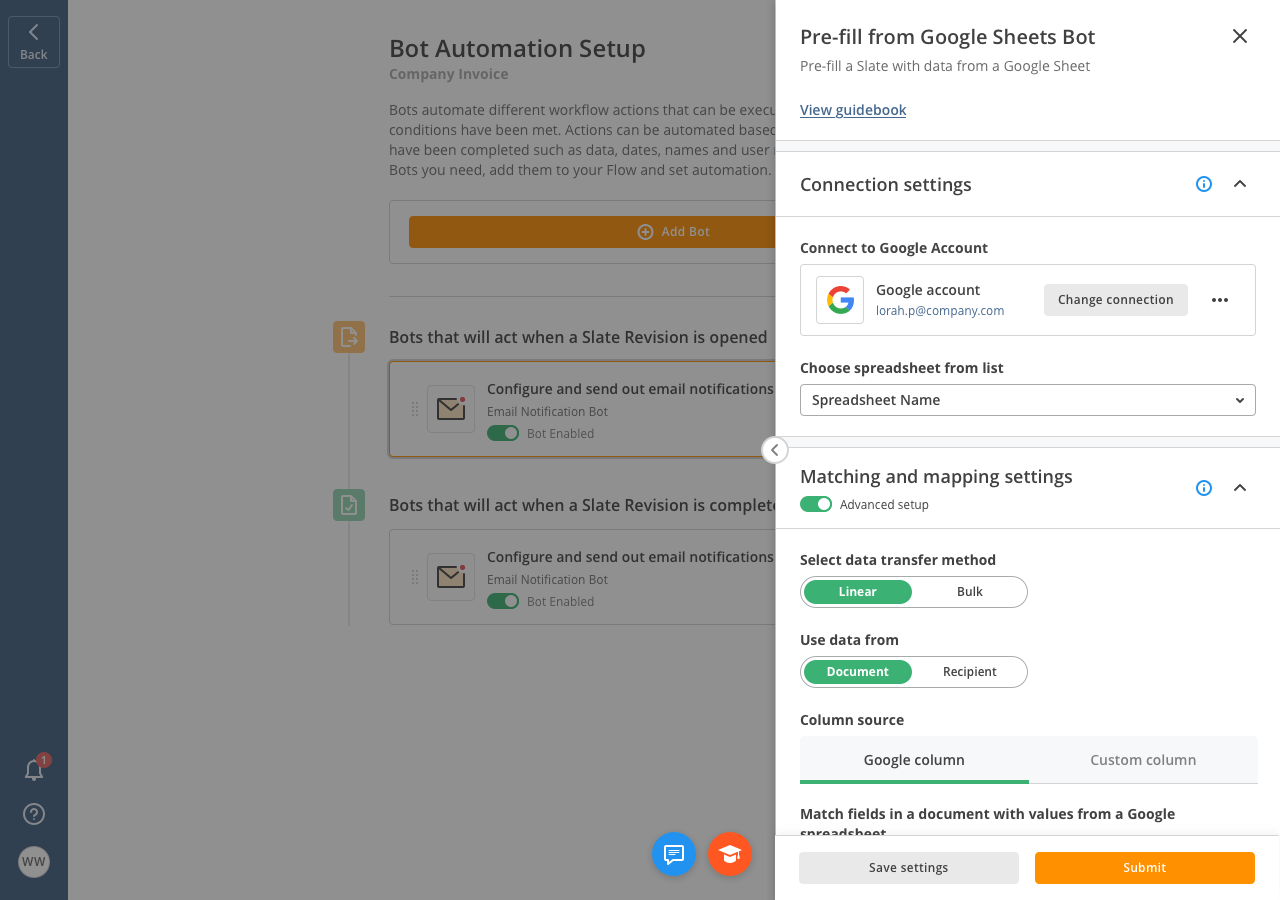Open the blue chat support icon
Screen dimensions: 1280x900
674,854
